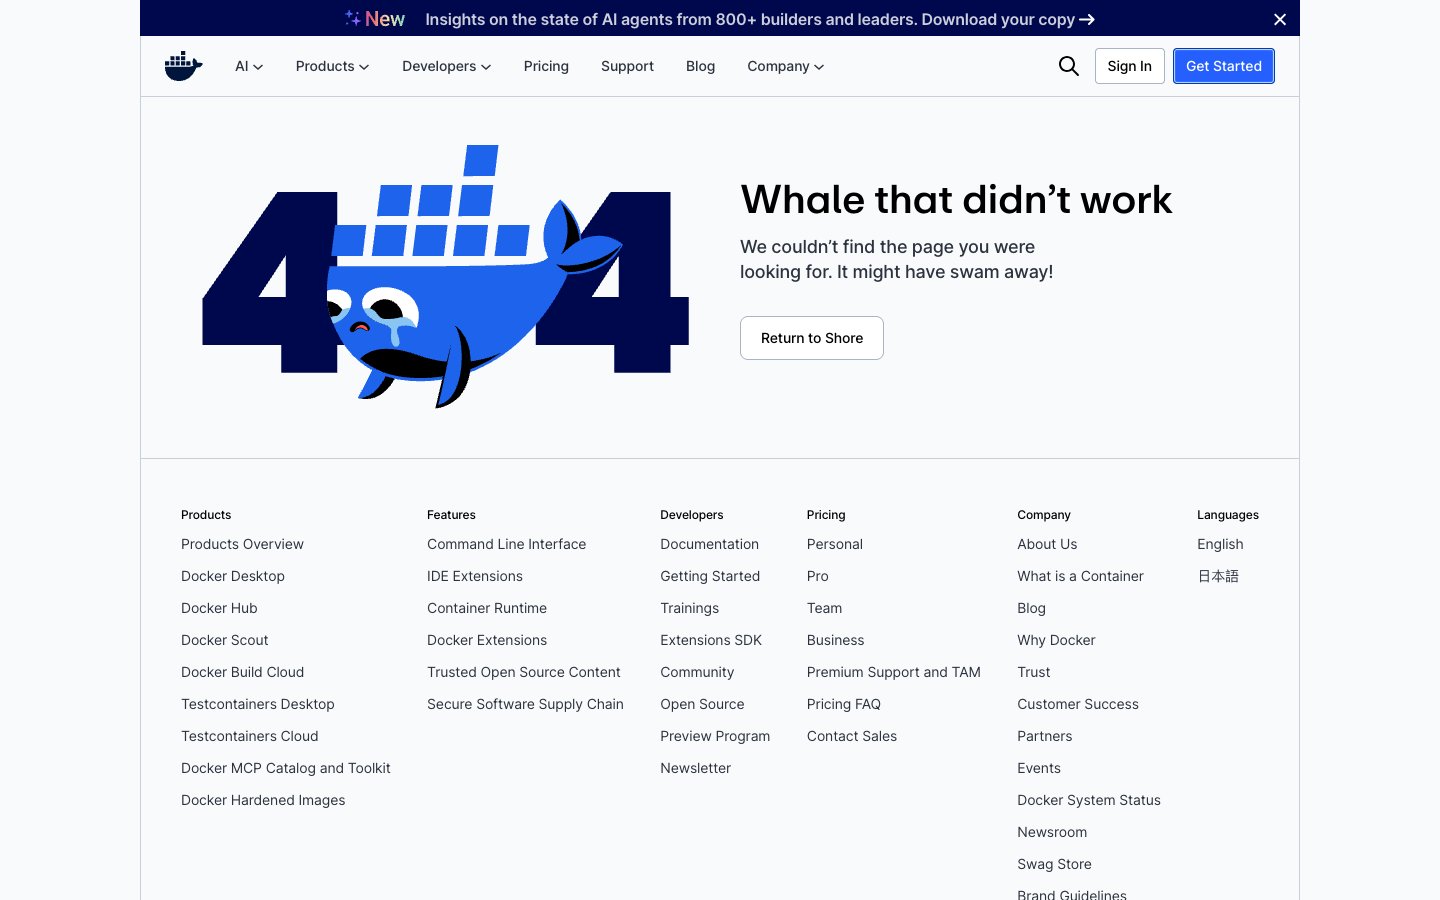Click the Get Started button
The width and height of the screenshot is (1440, 900).
[1223, 66]
